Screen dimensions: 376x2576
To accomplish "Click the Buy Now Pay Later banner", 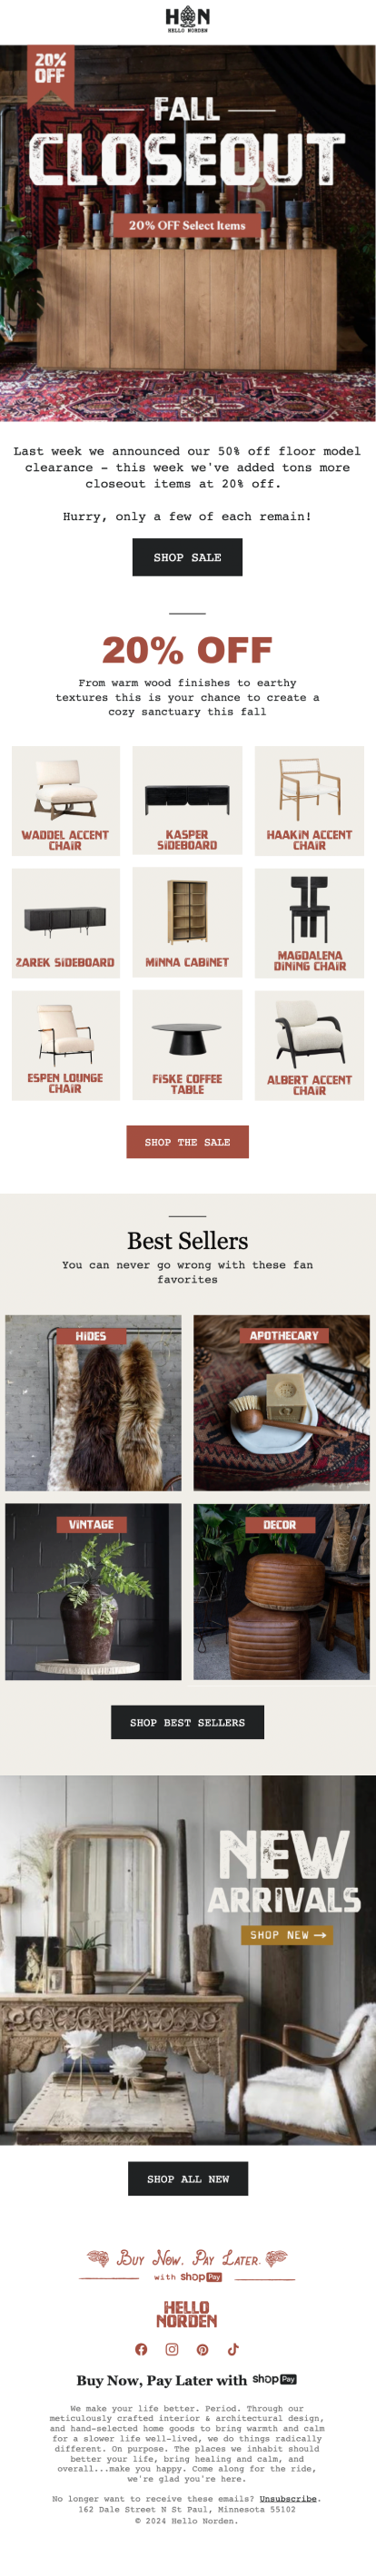I will pyautogui.click(x=188, y=2264).
